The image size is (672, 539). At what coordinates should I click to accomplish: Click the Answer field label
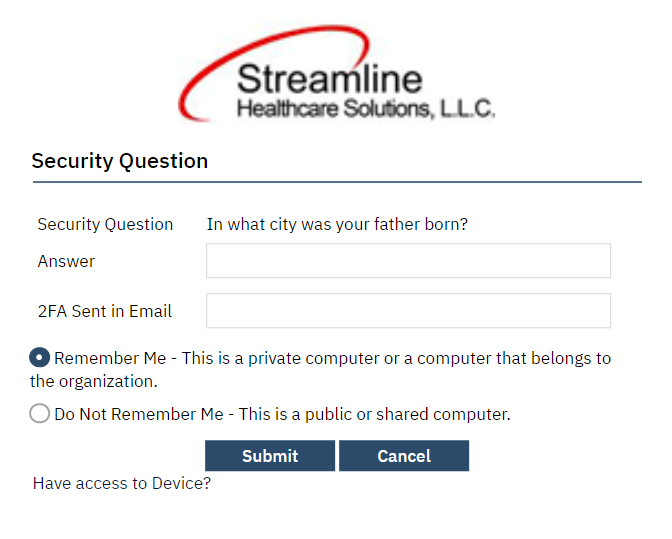[x=66, y=261]
